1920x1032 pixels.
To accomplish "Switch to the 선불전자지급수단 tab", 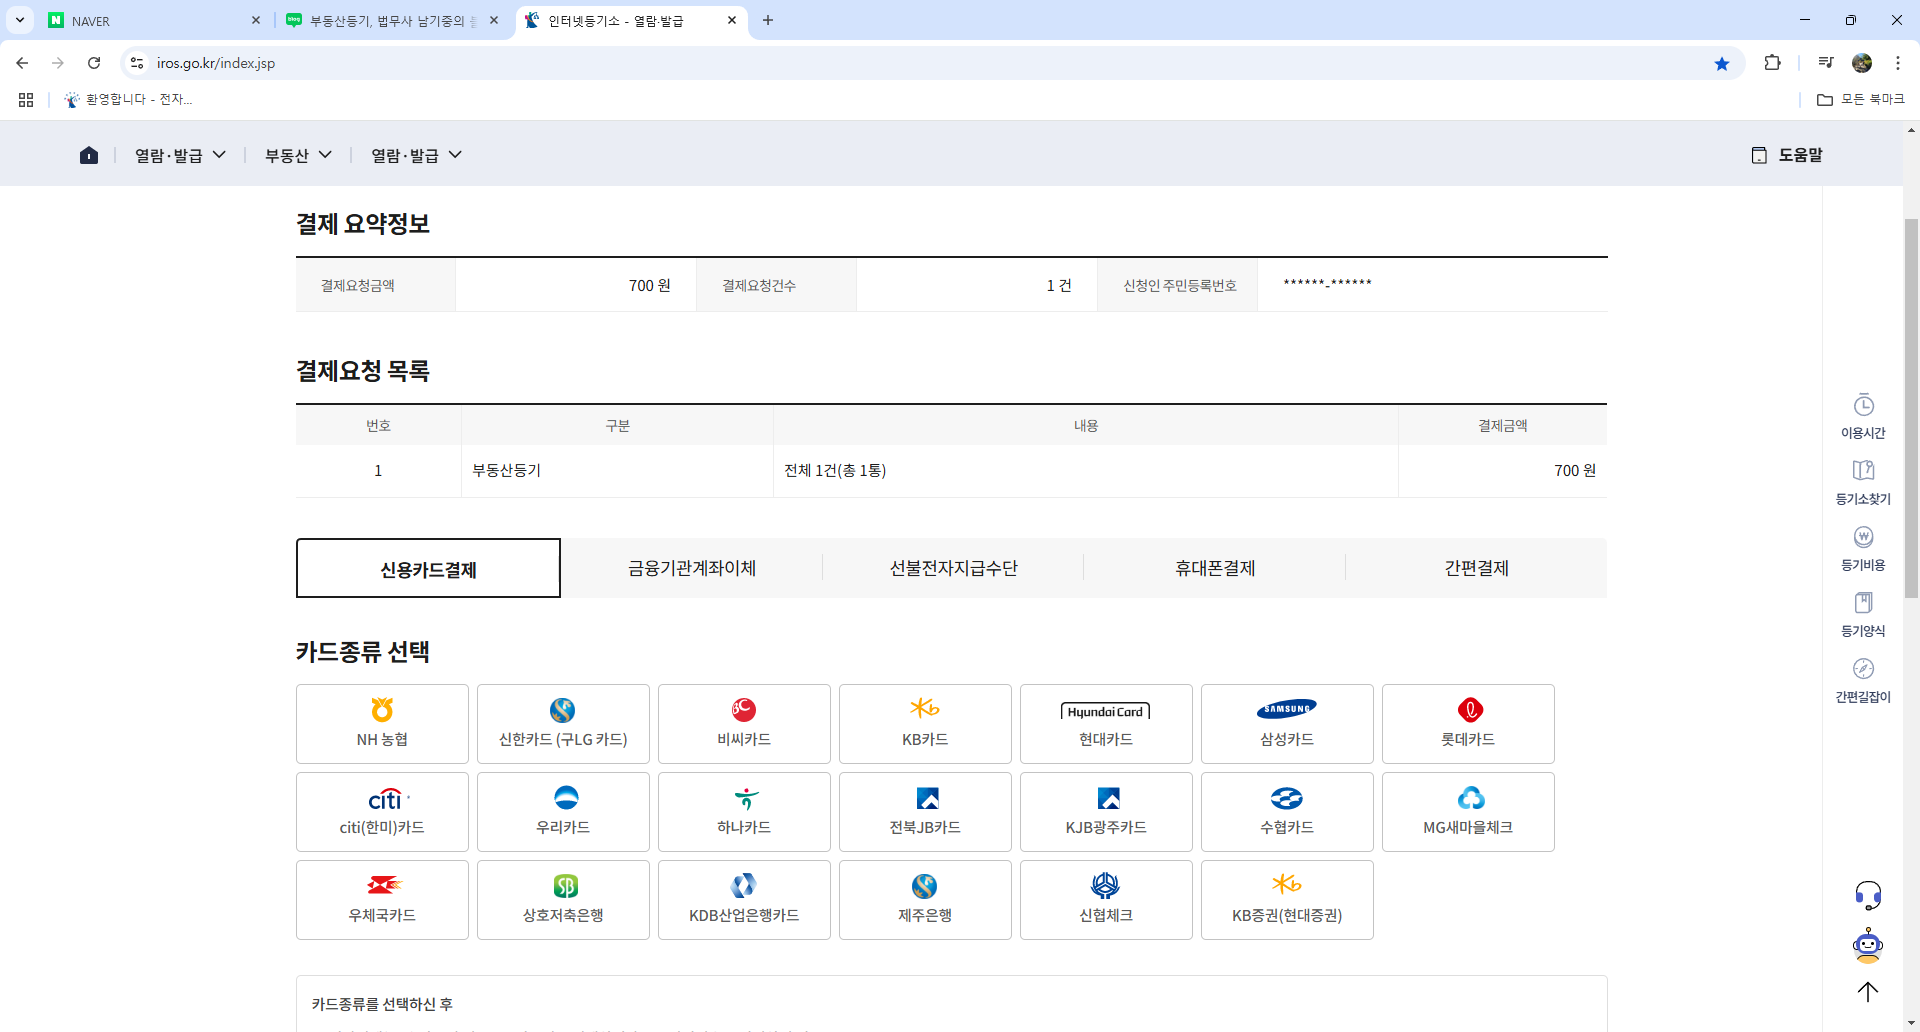I will 954,568.
